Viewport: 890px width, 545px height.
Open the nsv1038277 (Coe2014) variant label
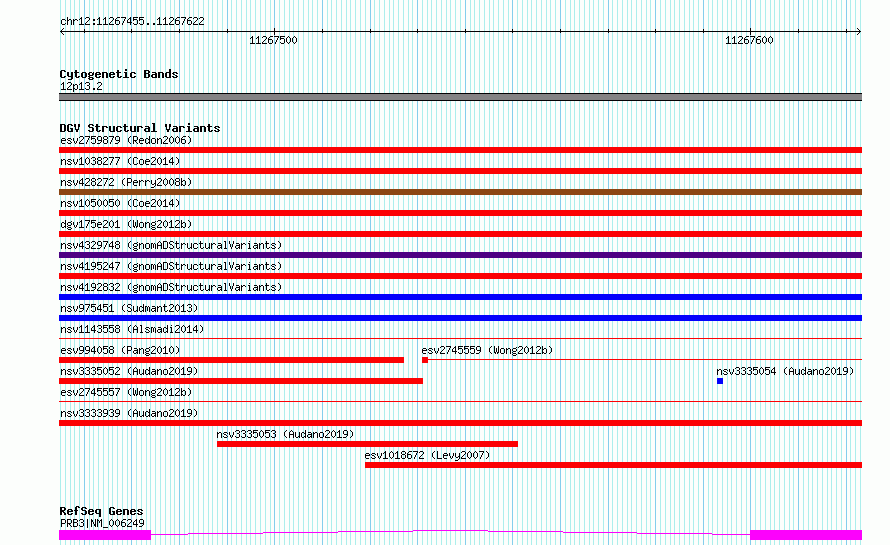120,161
